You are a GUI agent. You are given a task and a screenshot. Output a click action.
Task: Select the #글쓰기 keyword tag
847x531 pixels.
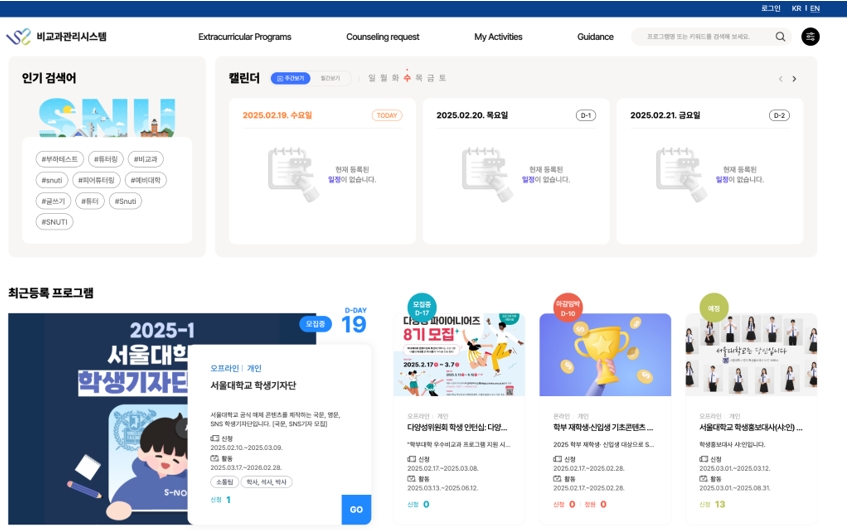(x=53, y=201)
